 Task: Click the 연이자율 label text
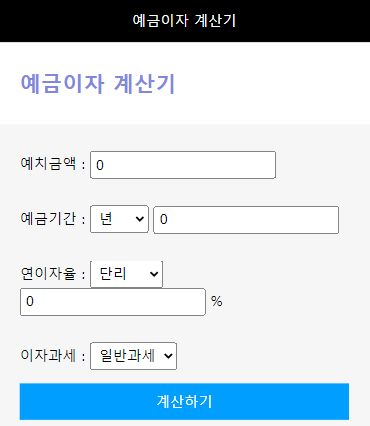(49, 274)
